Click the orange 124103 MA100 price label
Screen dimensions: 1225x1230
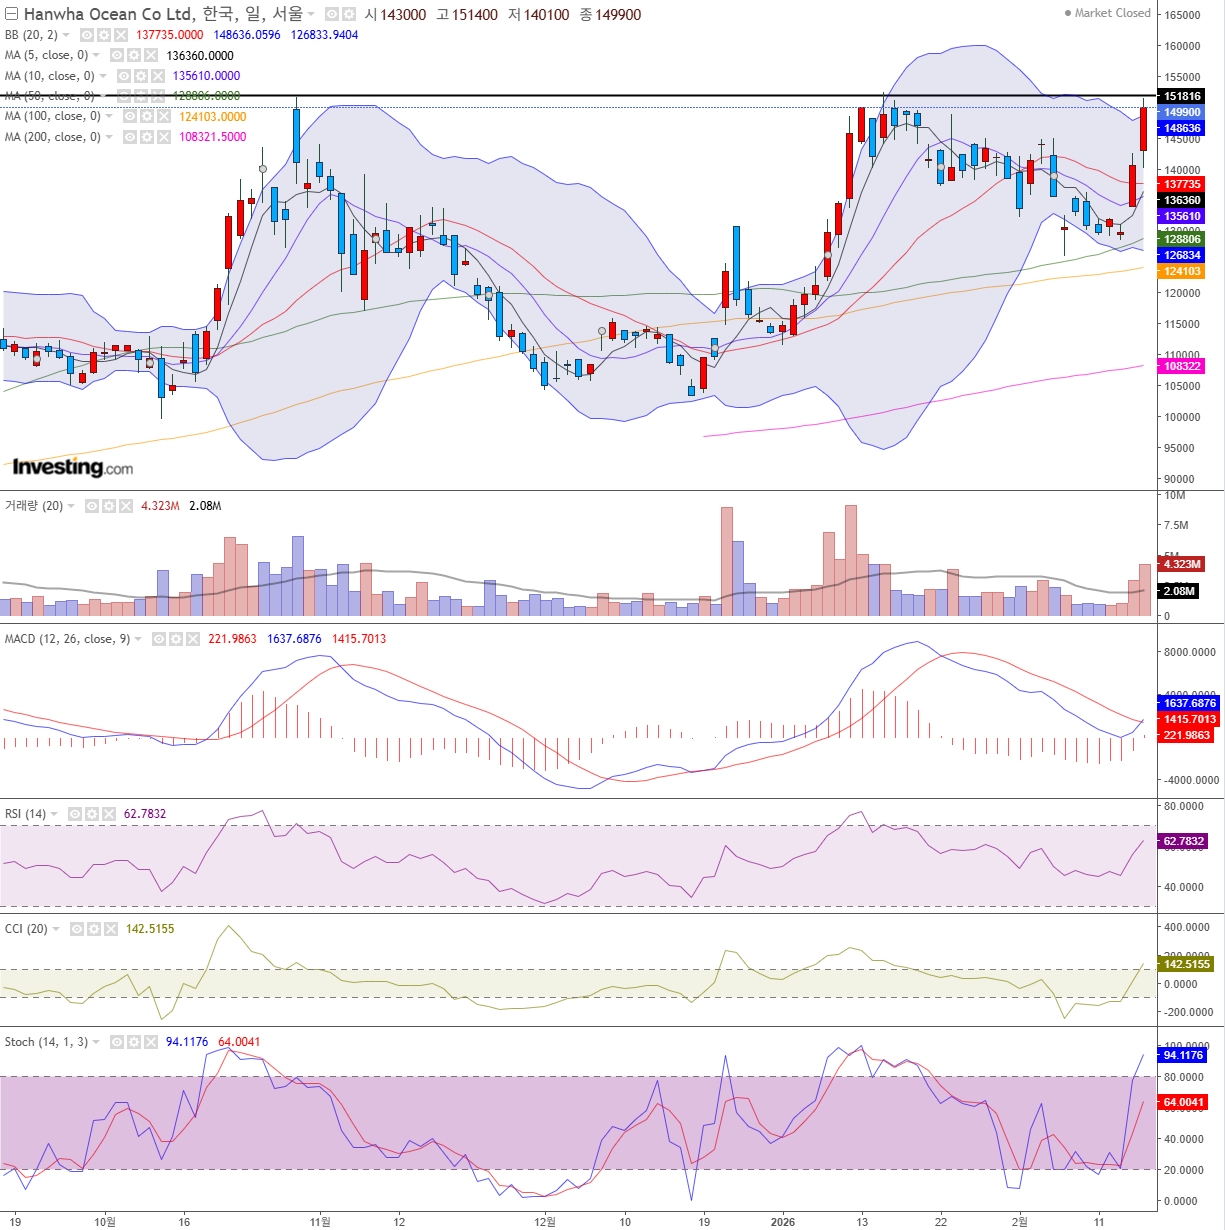1182,271
